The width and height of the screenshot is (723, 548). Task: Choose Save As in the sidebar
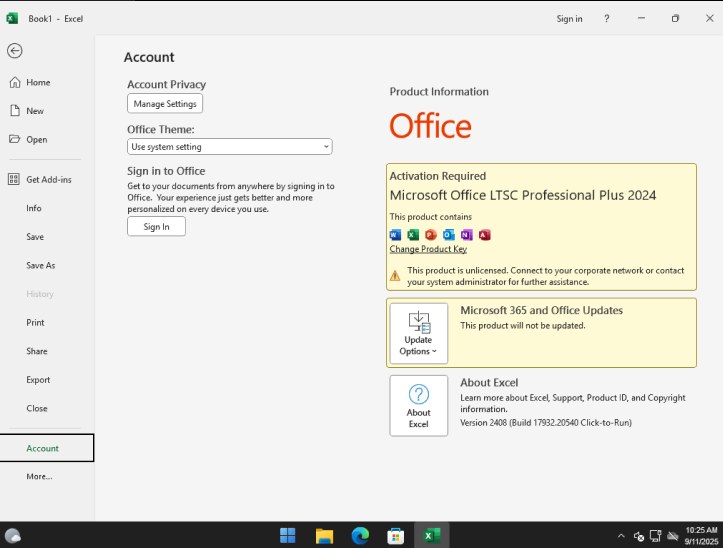[41, 265]
